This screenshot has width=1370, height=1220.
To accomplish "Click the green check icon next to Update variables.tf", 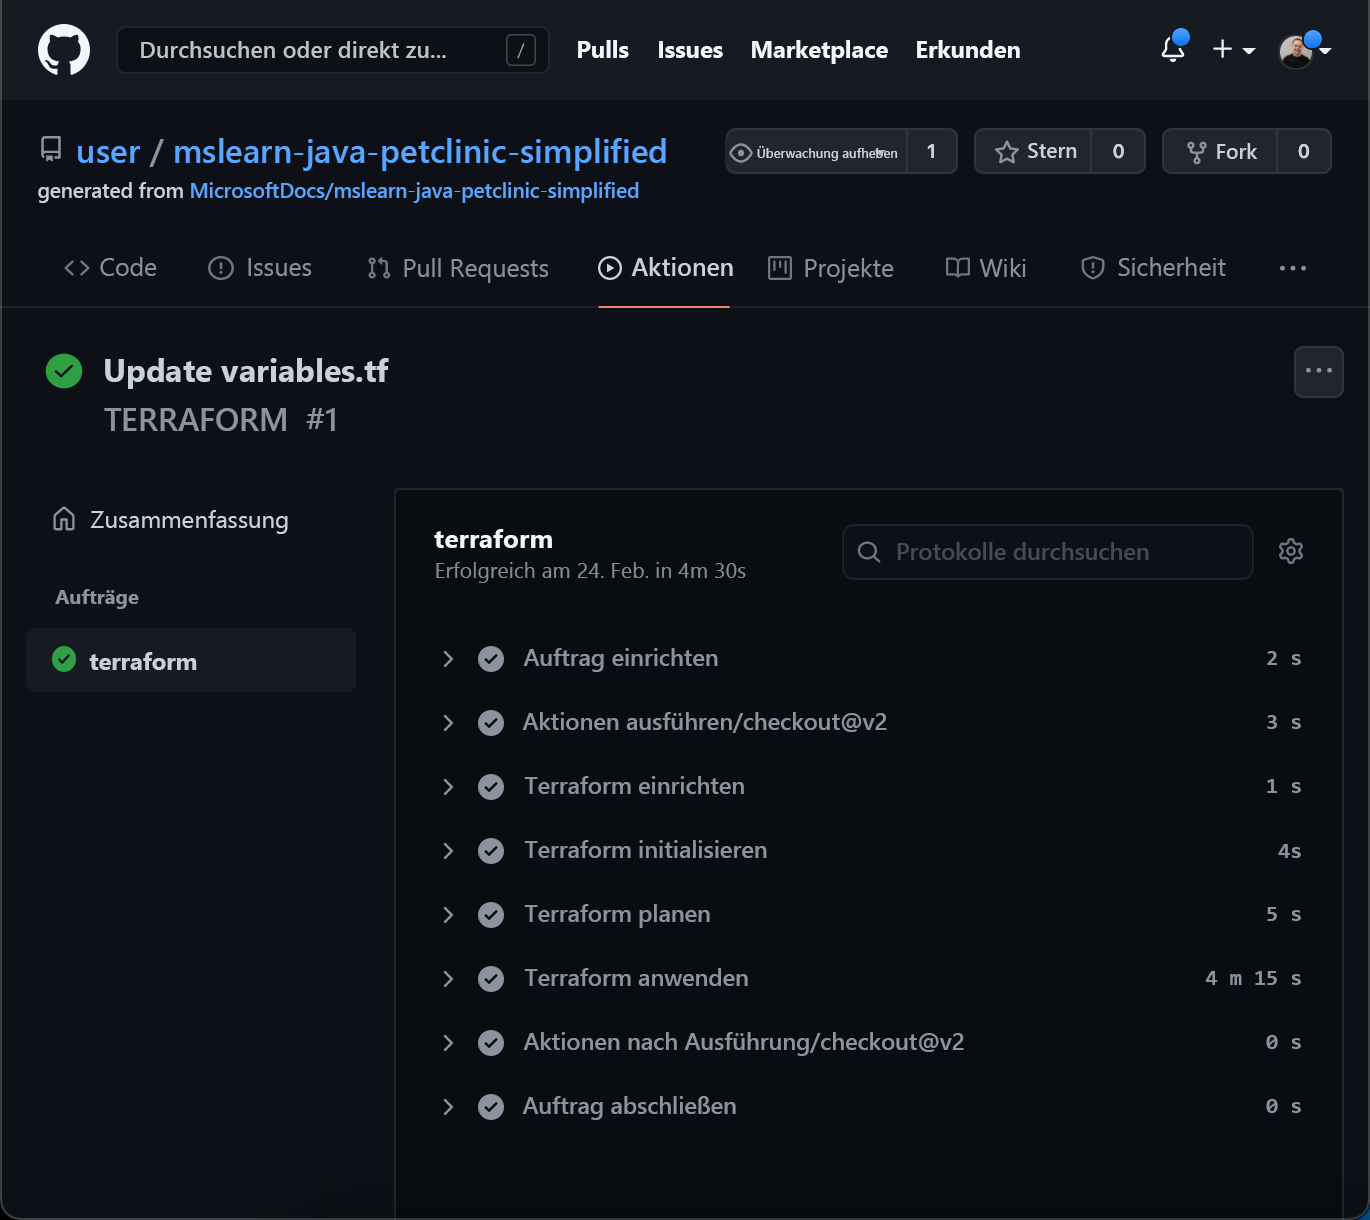I will (64, 371).
